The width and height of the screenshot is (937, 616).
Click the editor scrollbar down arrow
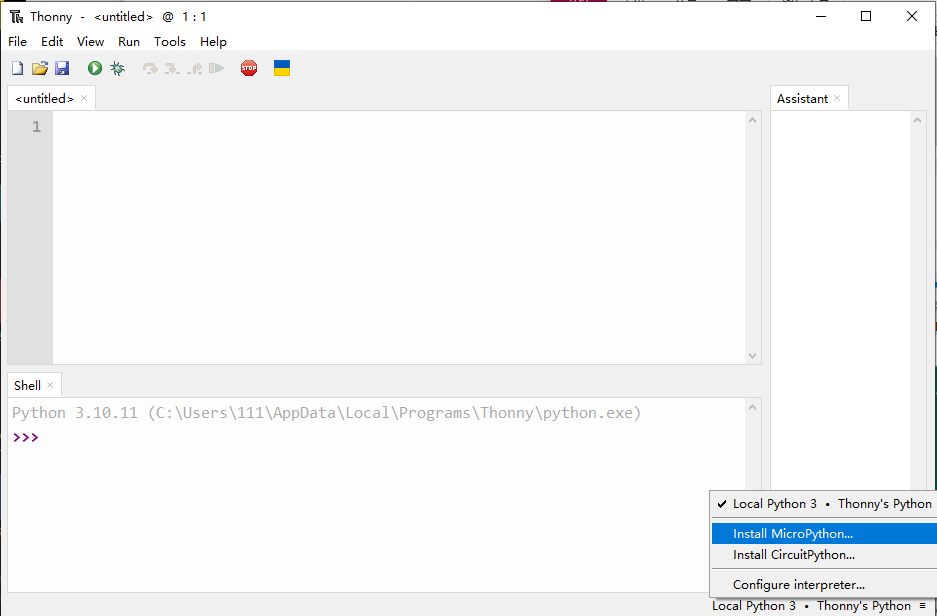point(752,355)
